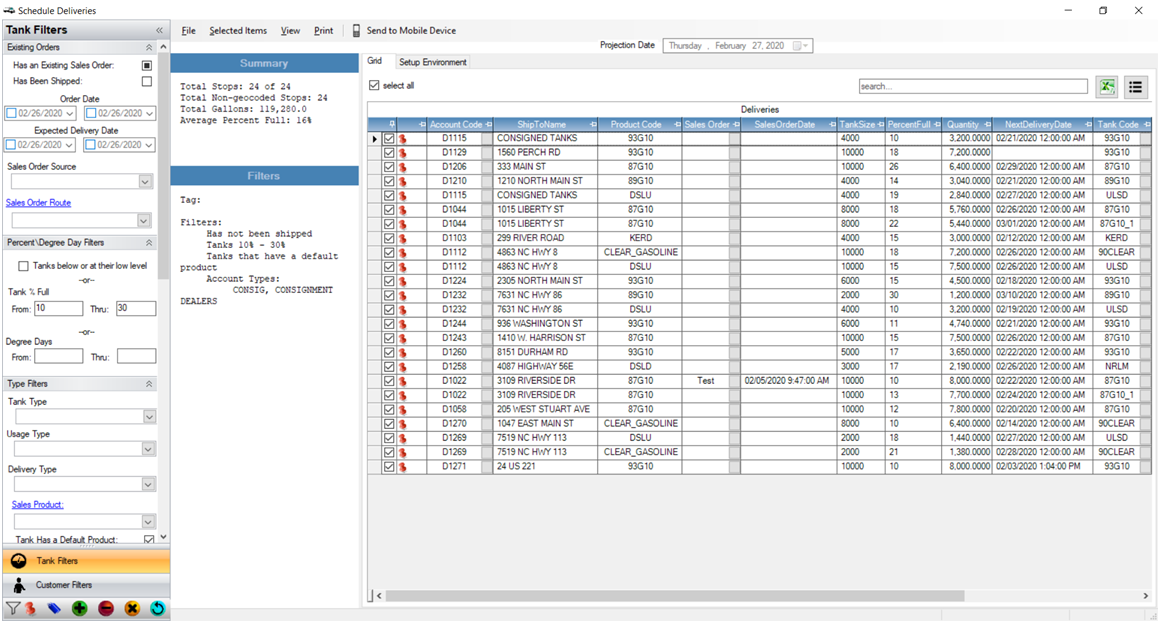Viewport: 1160px width, 623px height.
Task: Open the Print menu
Action: (323, 30)
